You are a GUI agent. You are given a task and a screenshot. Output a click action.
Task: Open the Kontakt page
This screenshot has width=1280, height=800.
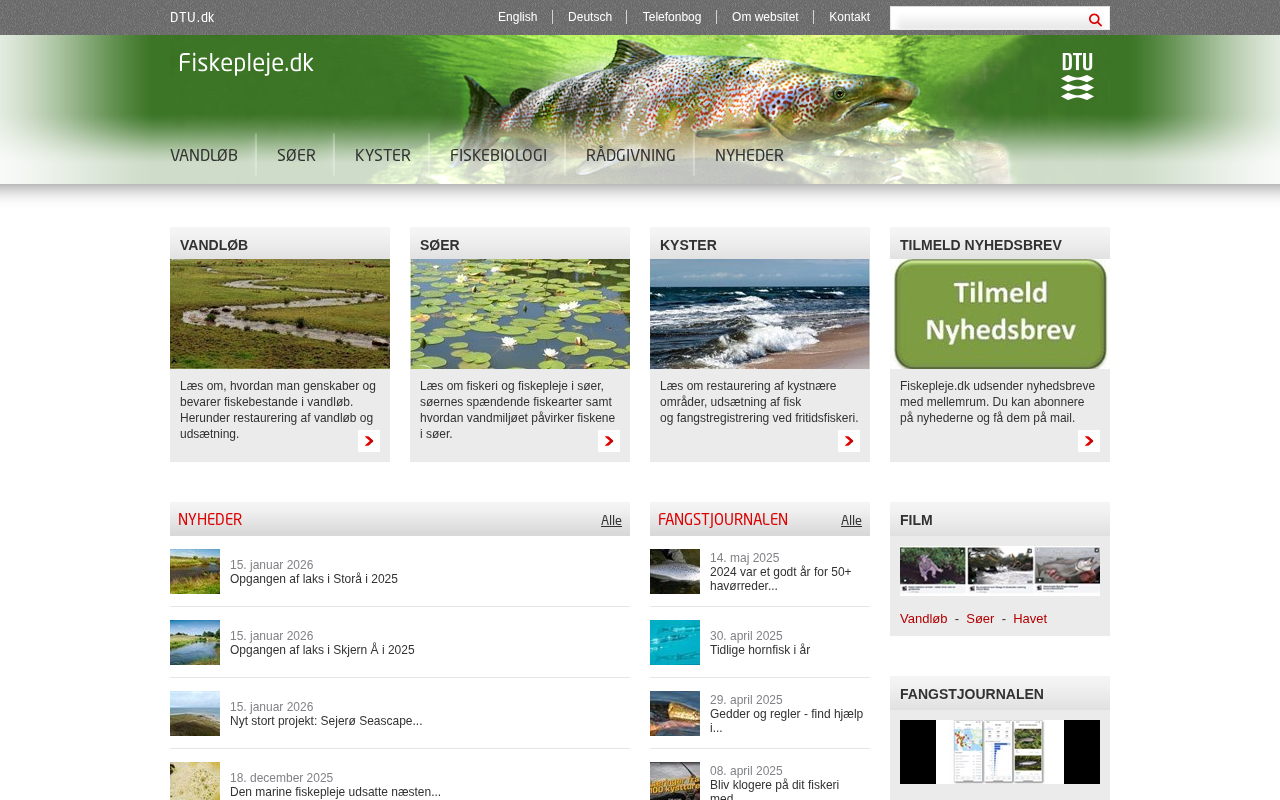coord(849,17)
